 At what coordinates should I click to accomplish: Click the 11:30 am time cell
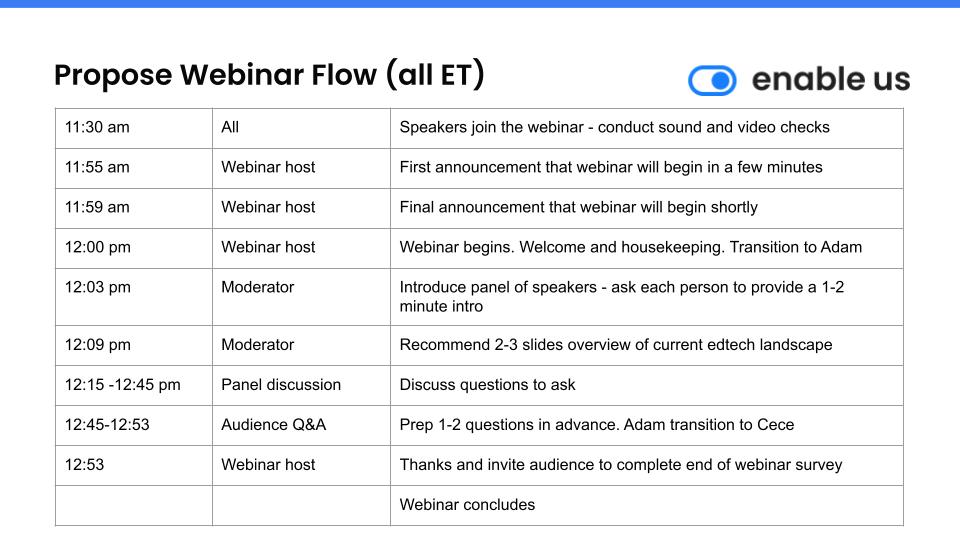[133, 128]
